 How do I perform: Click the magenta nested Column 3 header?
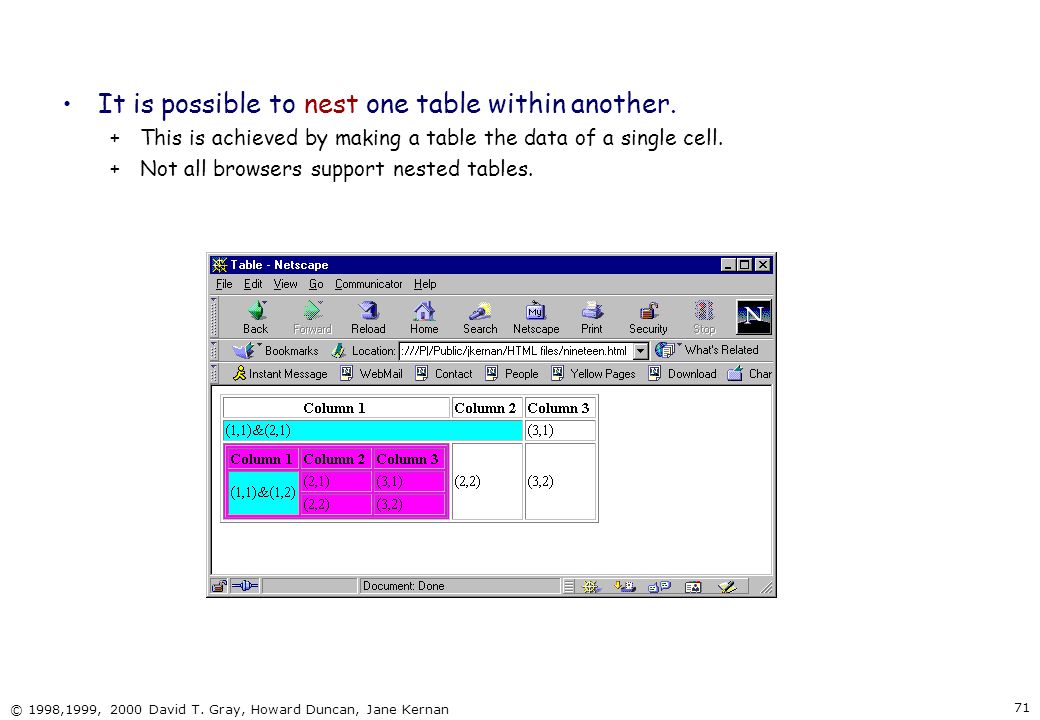(407, 459)
